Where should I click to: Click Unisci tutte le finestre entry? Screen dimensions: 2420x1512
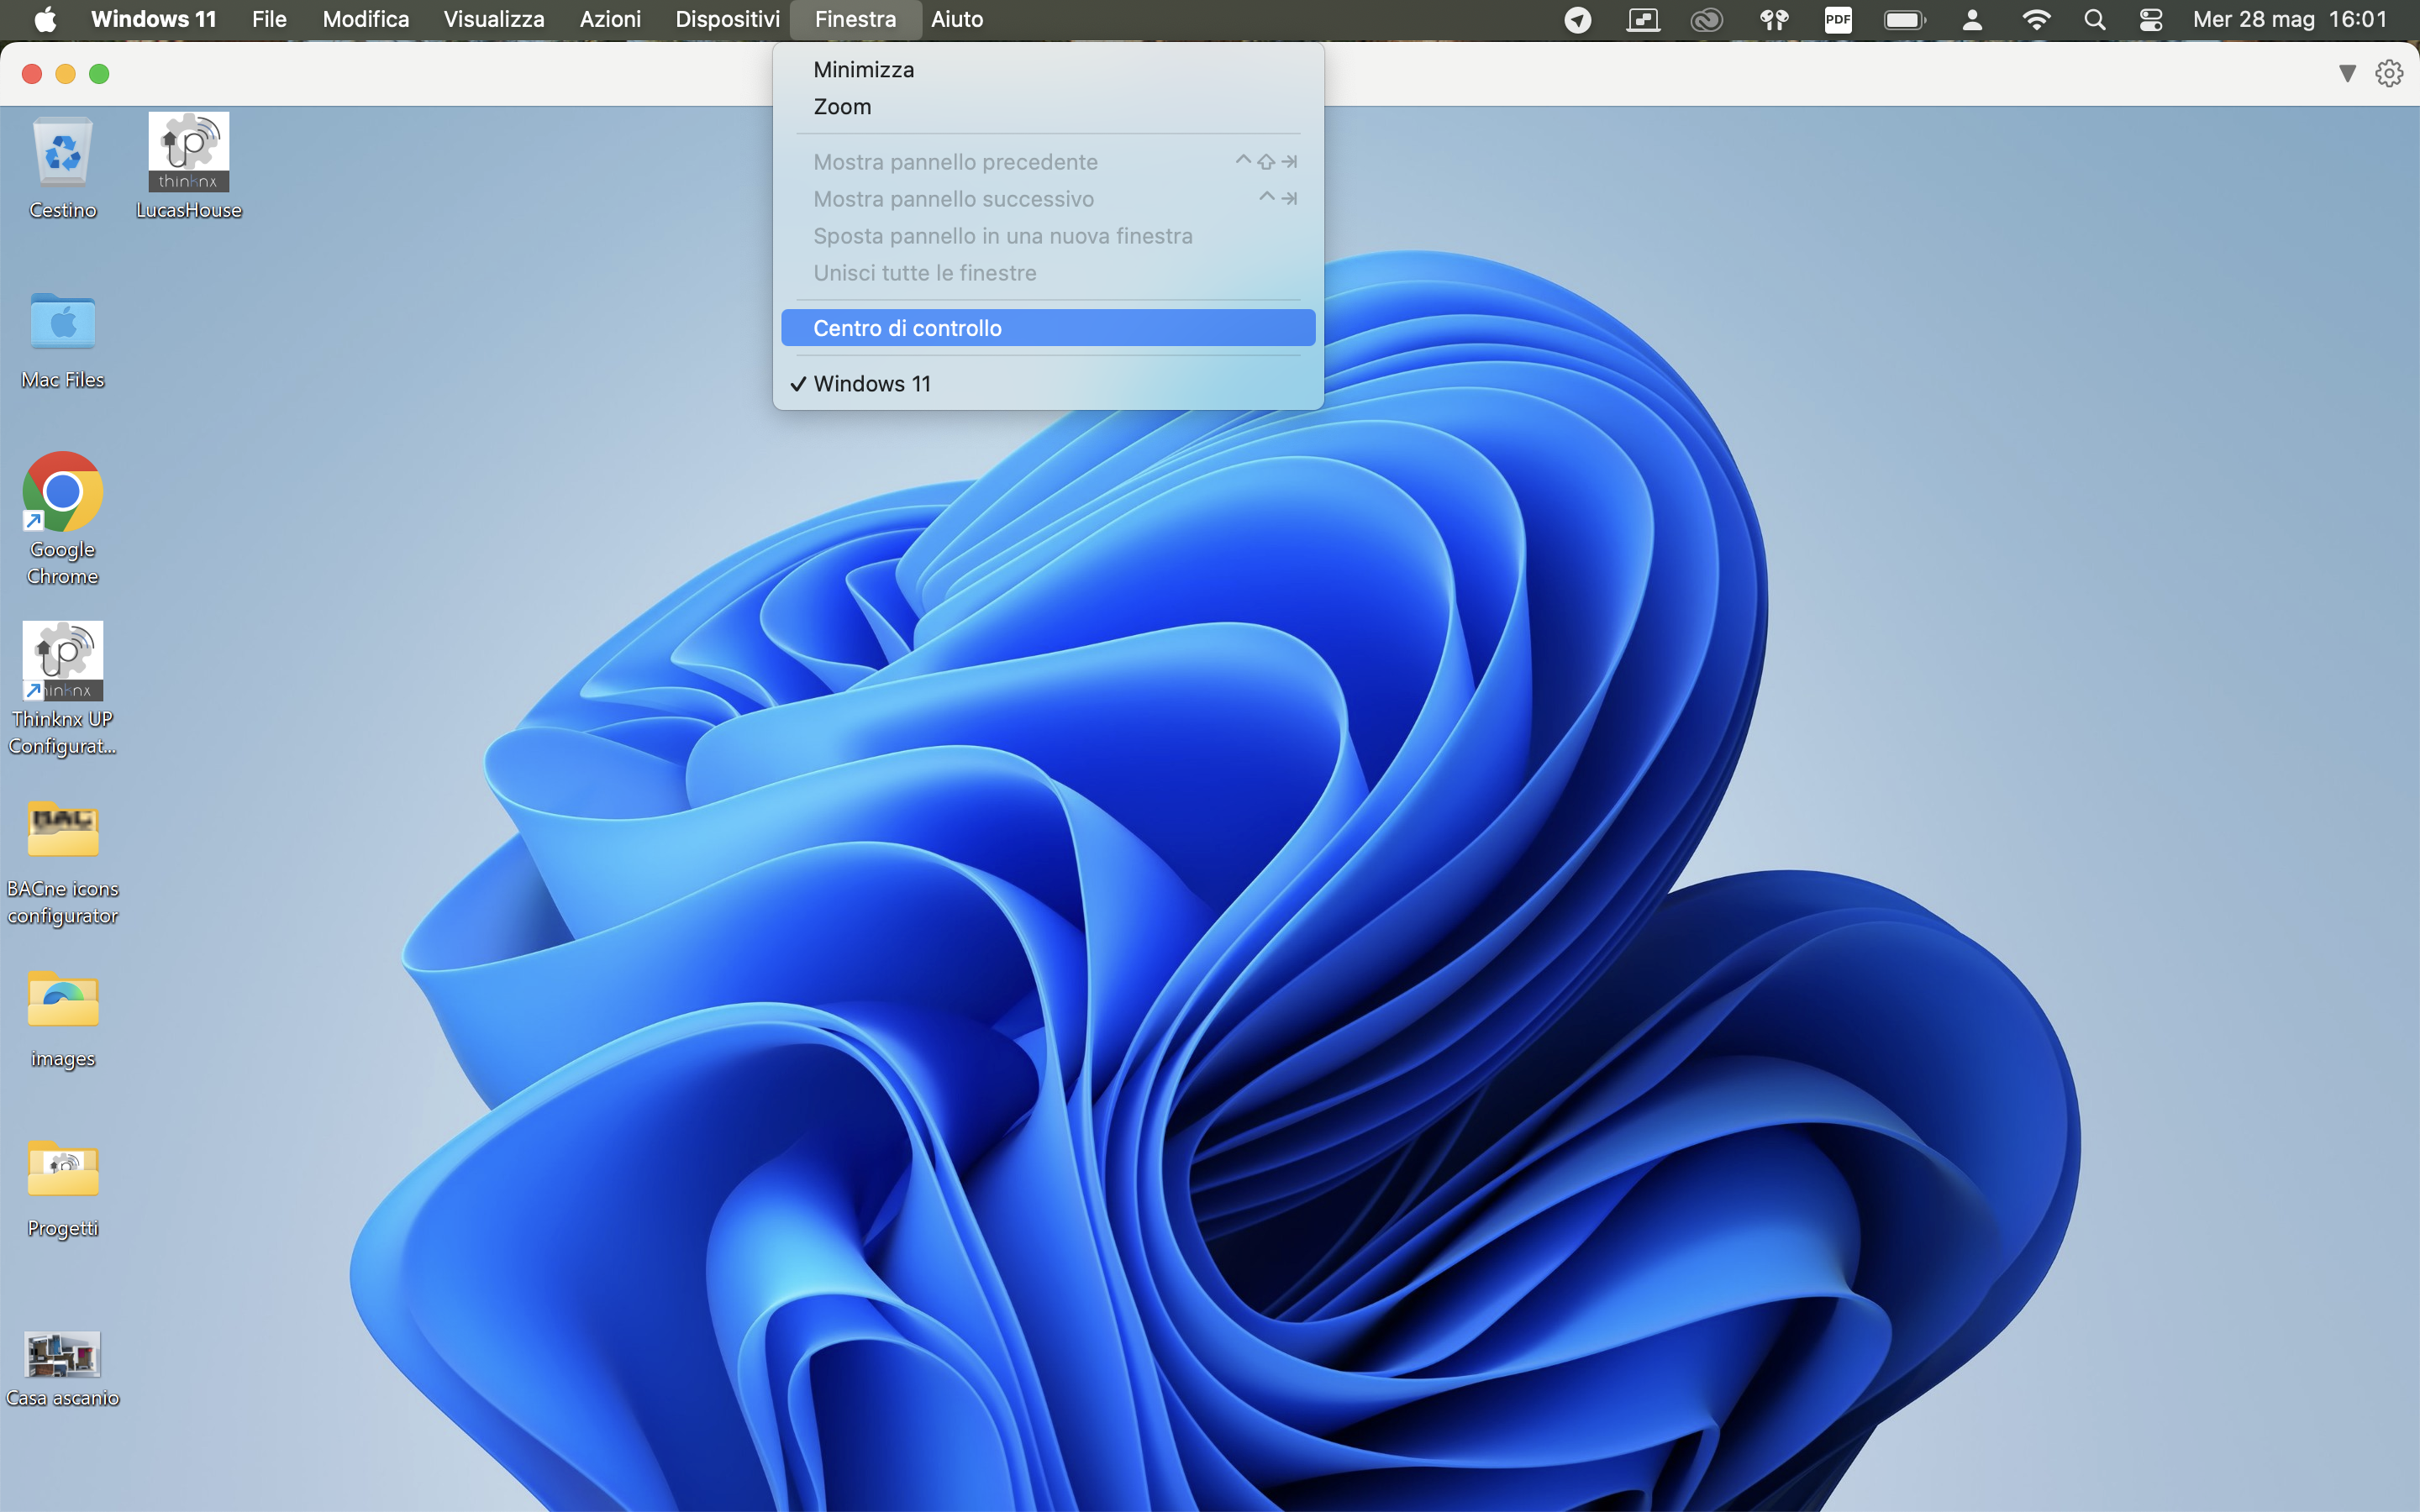coord(1048,273)
